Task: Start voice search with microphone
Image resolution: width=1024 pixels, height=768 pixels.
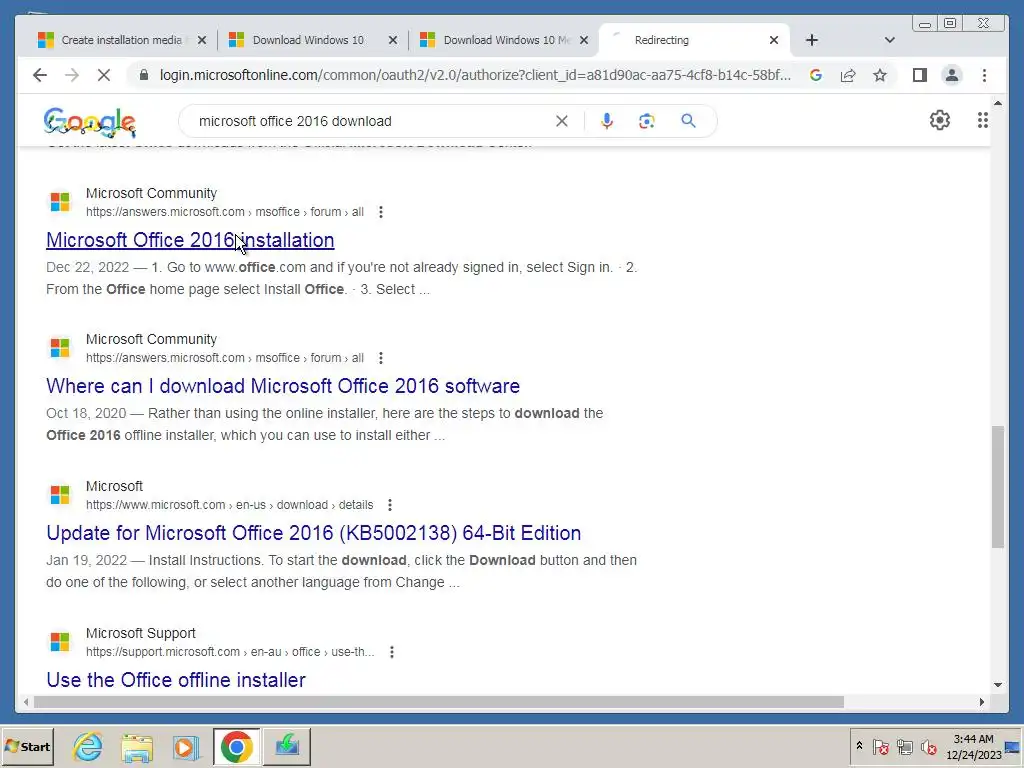Action: tap(607, 121)
